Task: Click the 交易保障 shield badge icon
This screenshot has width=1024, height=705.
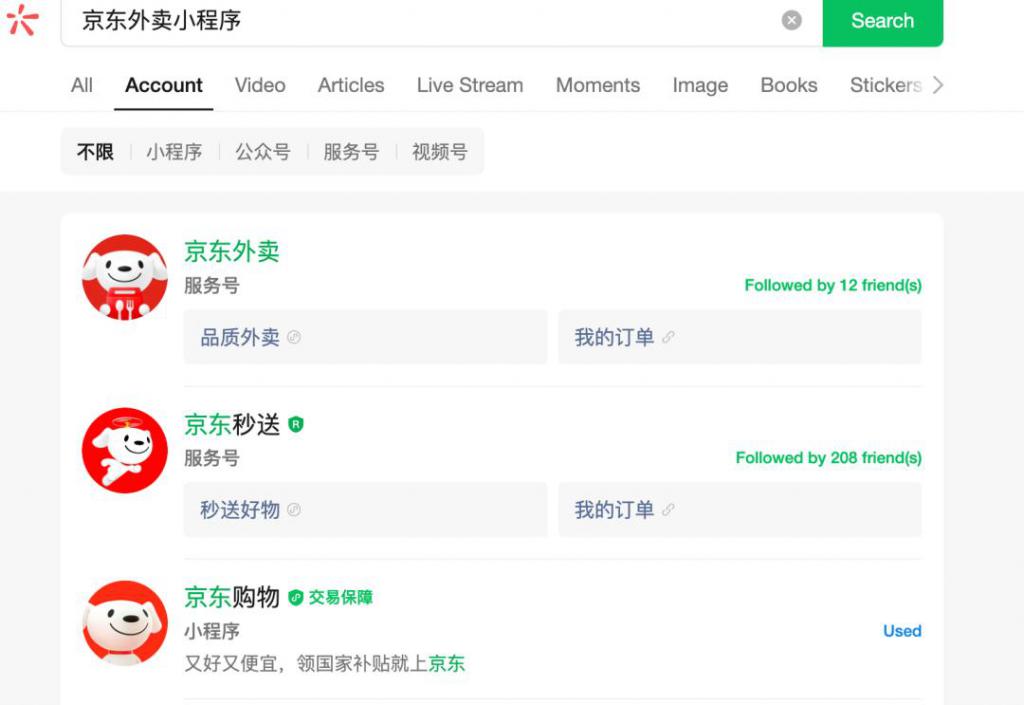Action: click(x=296, y=597)
